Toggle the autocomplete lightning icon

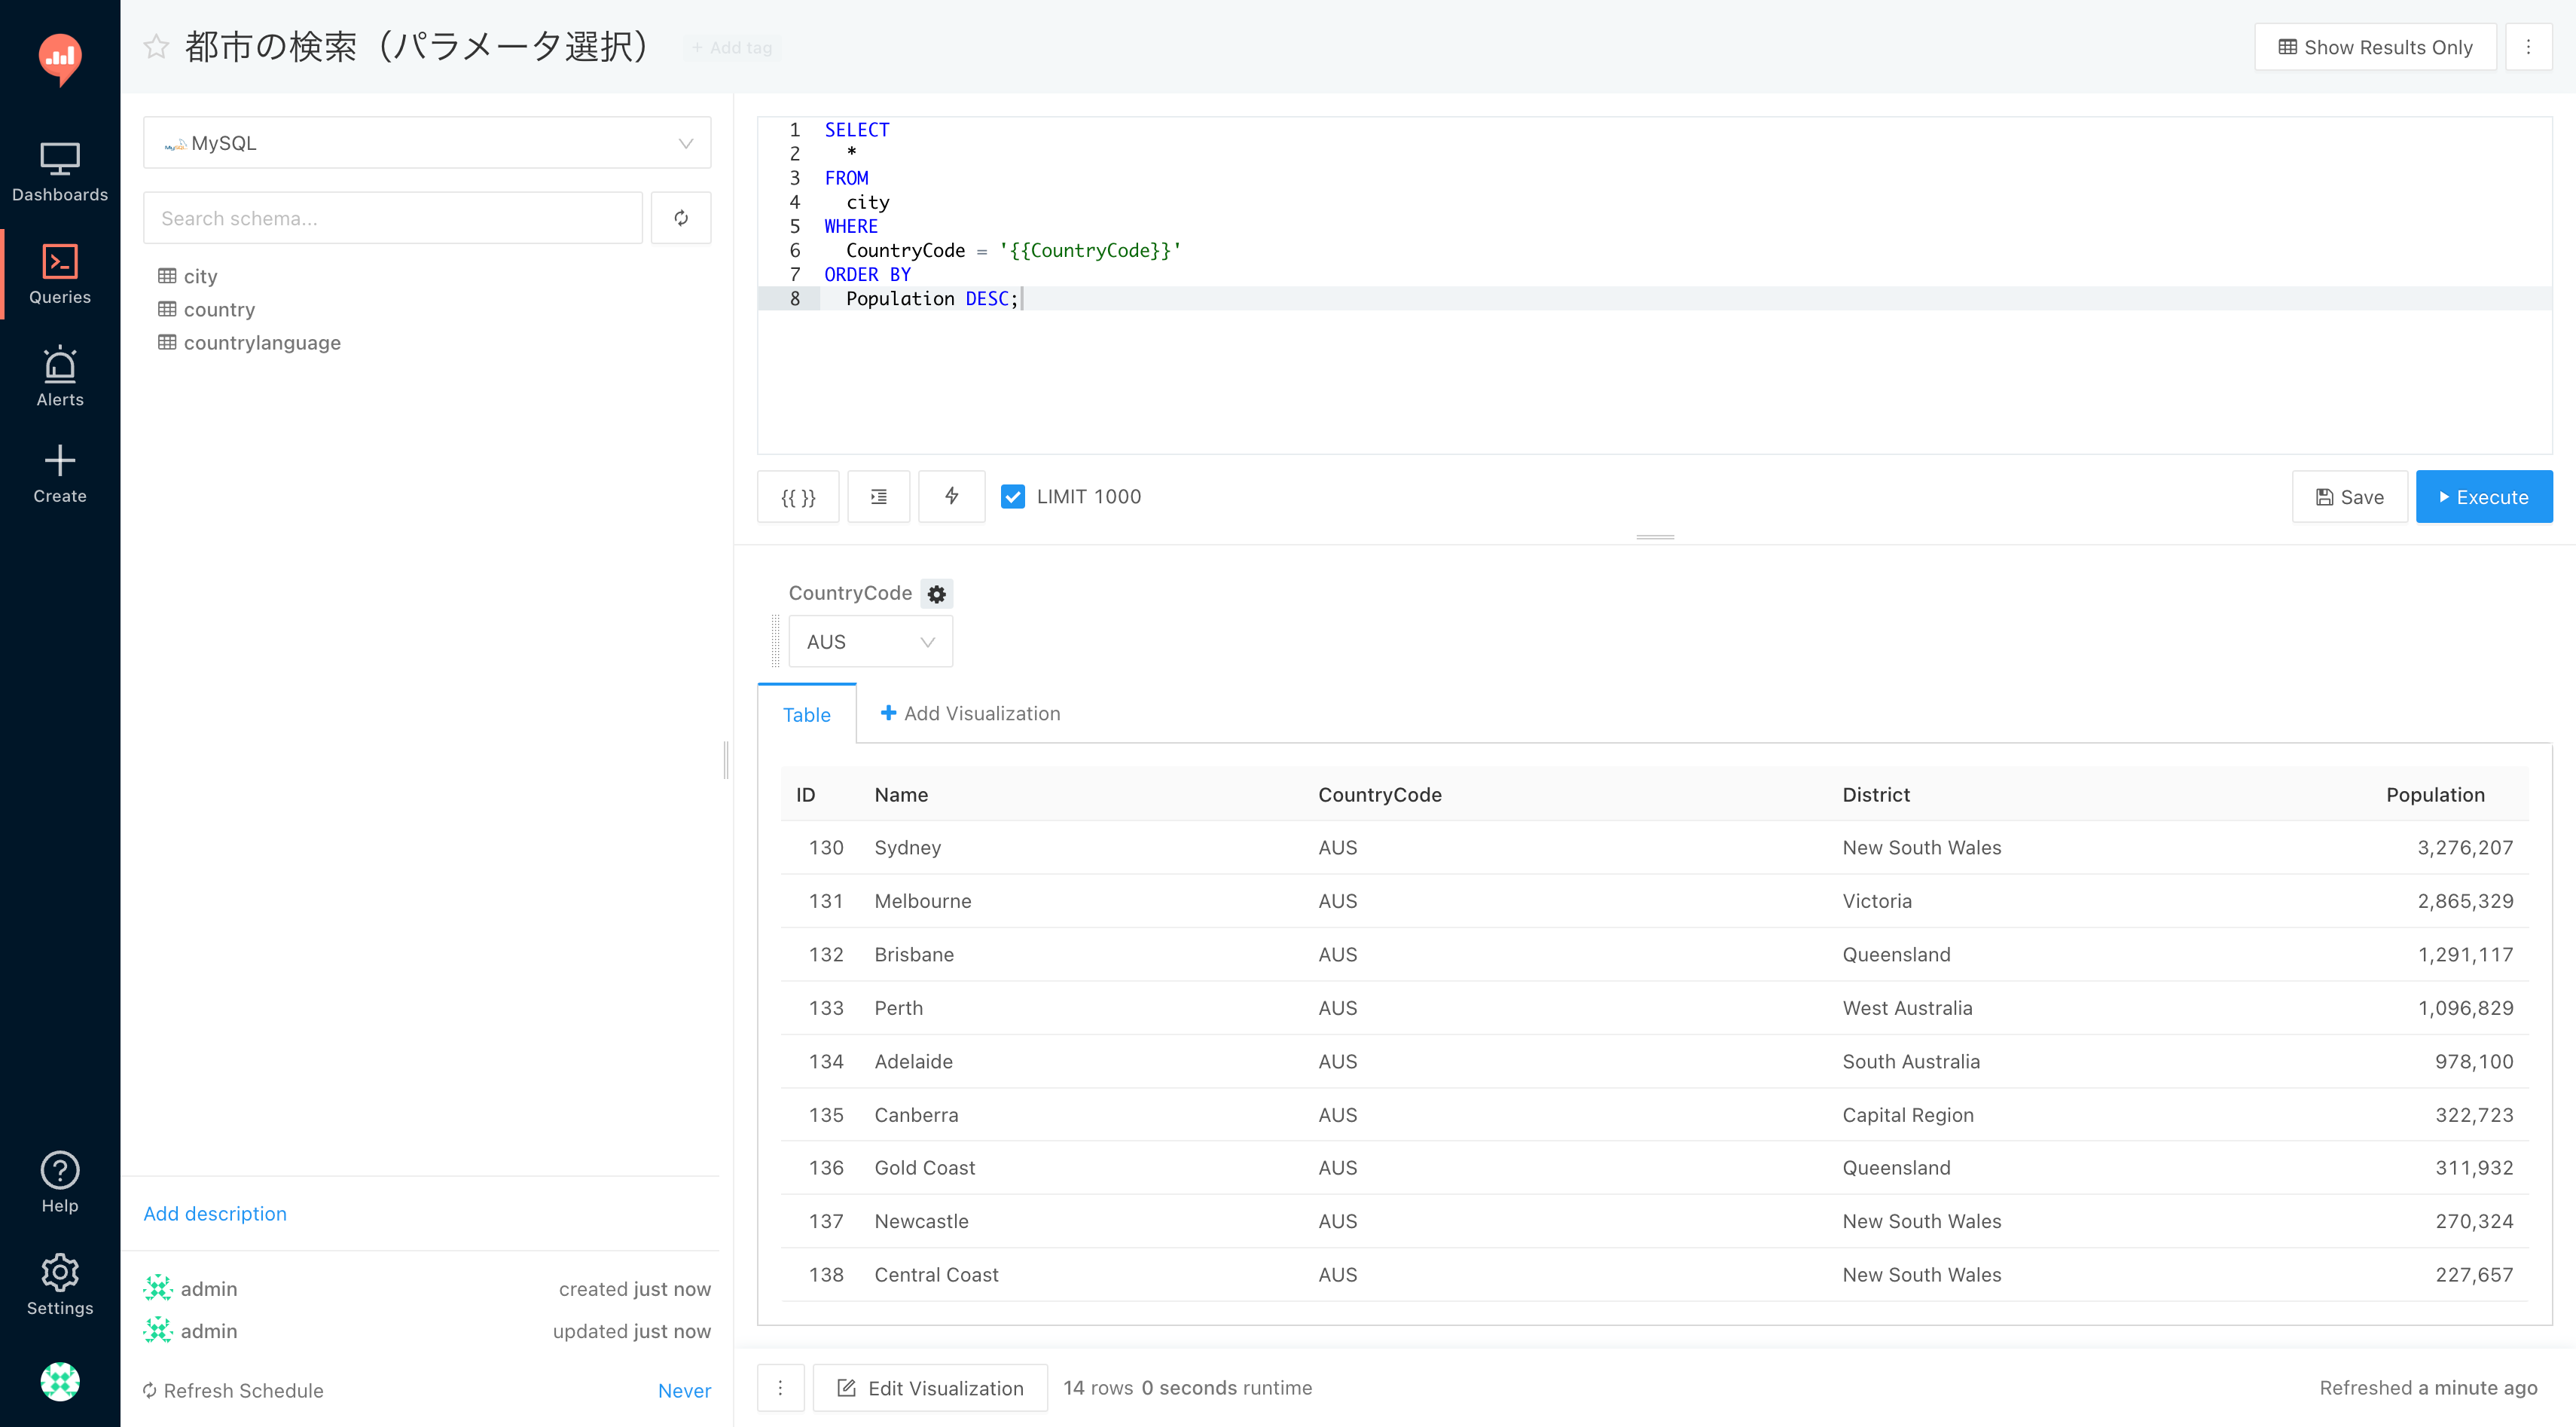pos(951,497)
